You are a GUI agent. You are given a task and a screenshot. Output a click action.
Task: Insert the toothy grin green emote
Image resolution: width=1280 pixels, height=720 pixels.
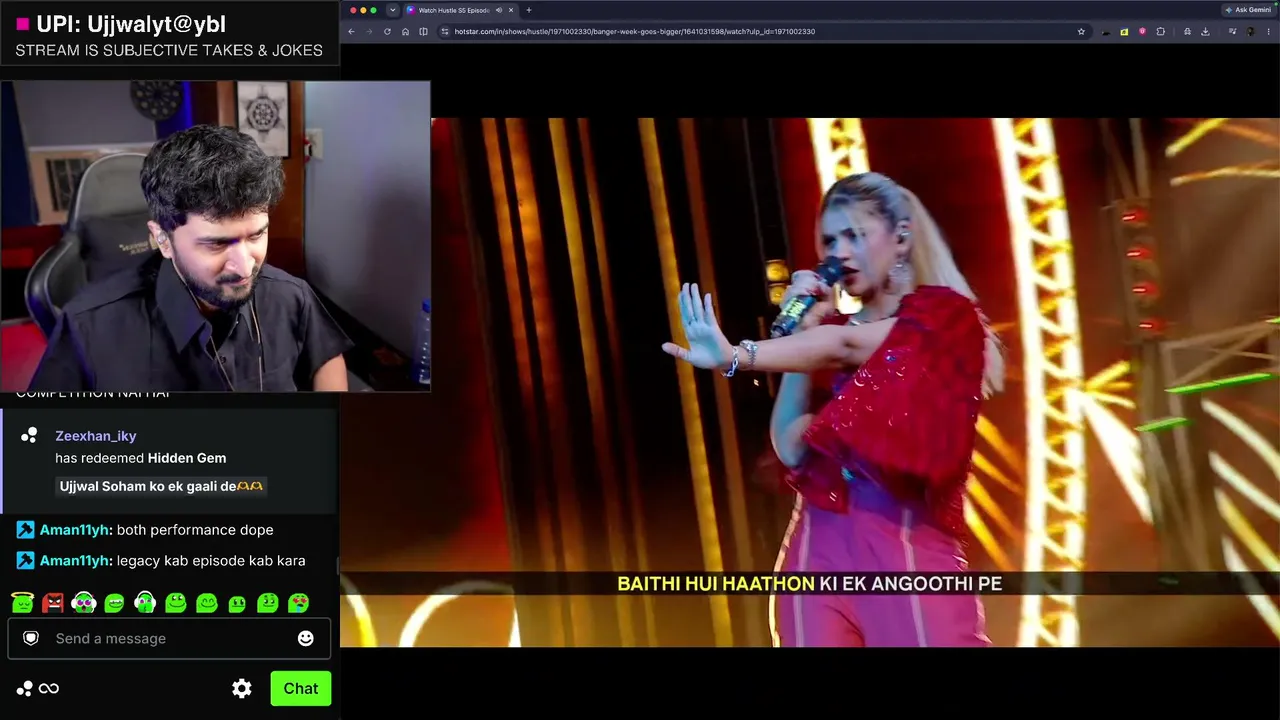click(115, 602)
